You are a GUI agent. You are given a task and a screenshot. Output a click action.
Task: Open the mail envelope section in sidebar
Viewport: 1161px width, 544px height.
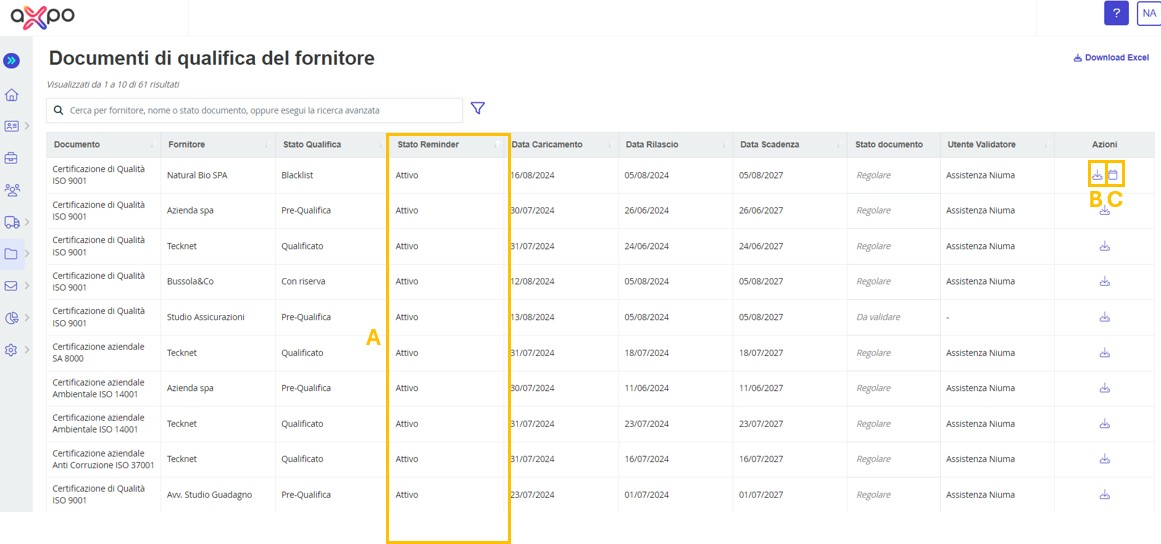tap(11, 286)
